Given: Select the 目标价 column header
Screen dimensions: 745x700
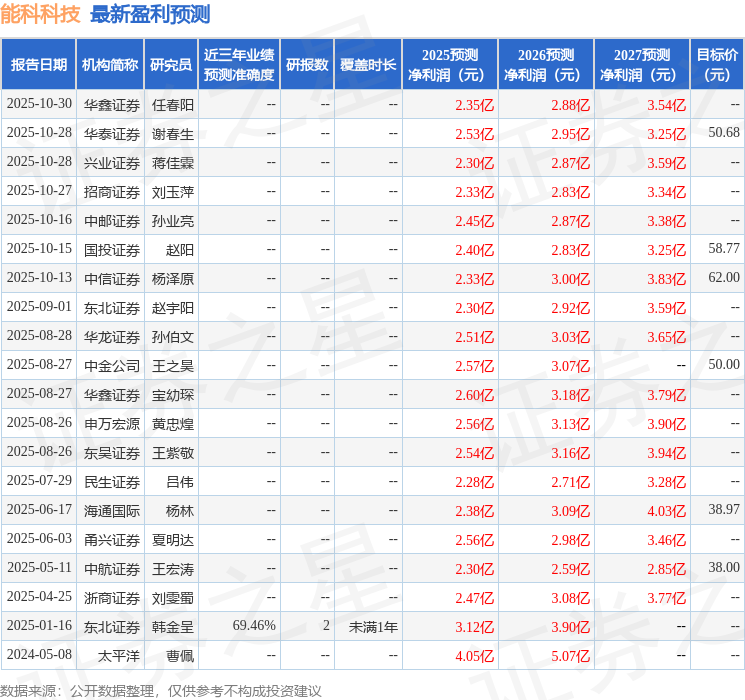Looking at the screenshot, I should pos(717,65).
